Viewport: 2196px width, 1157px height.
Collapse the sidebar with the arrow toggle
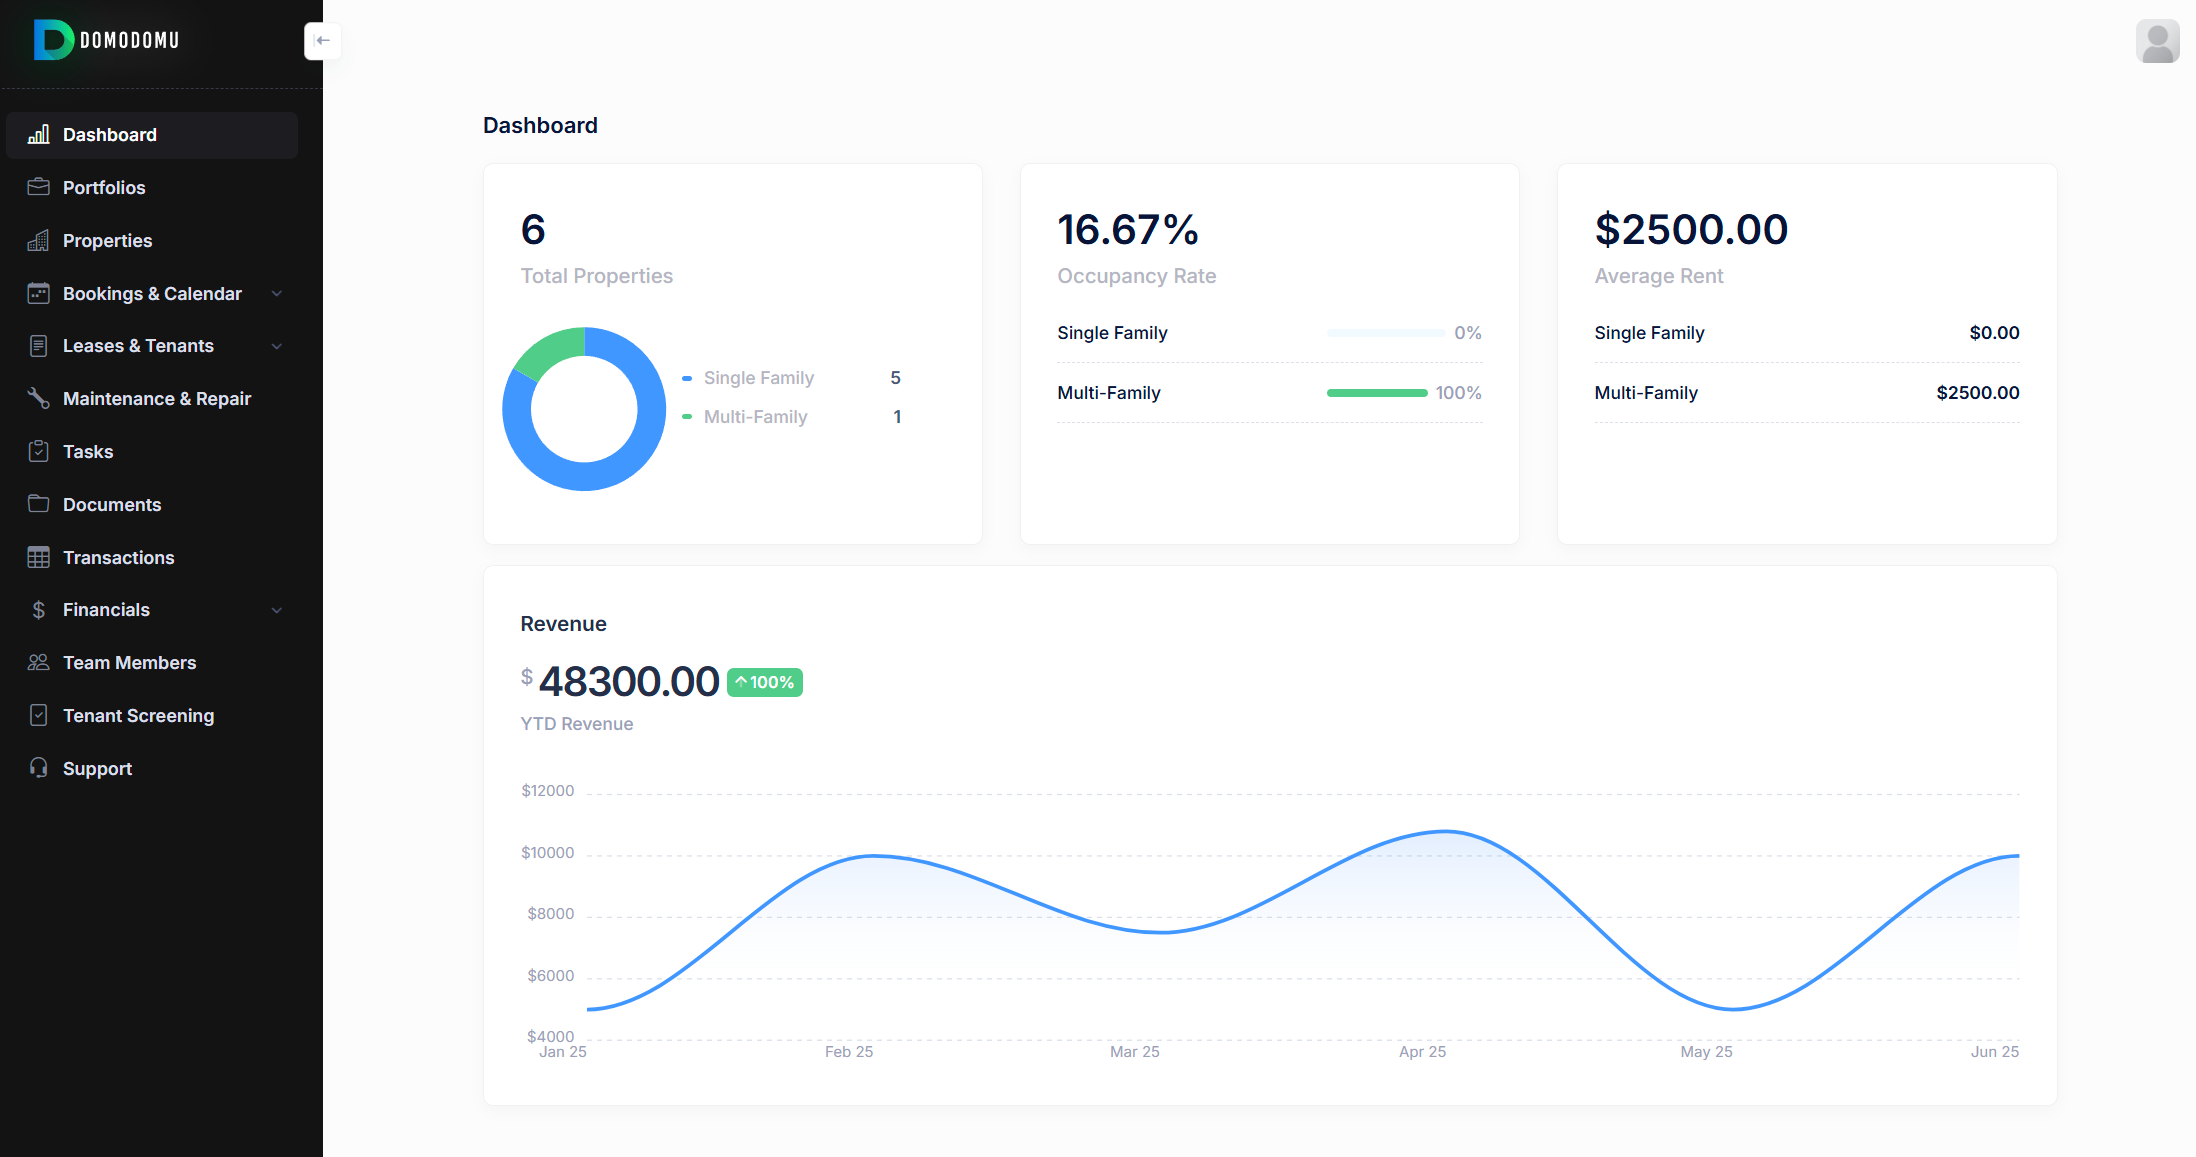[321, 41]
